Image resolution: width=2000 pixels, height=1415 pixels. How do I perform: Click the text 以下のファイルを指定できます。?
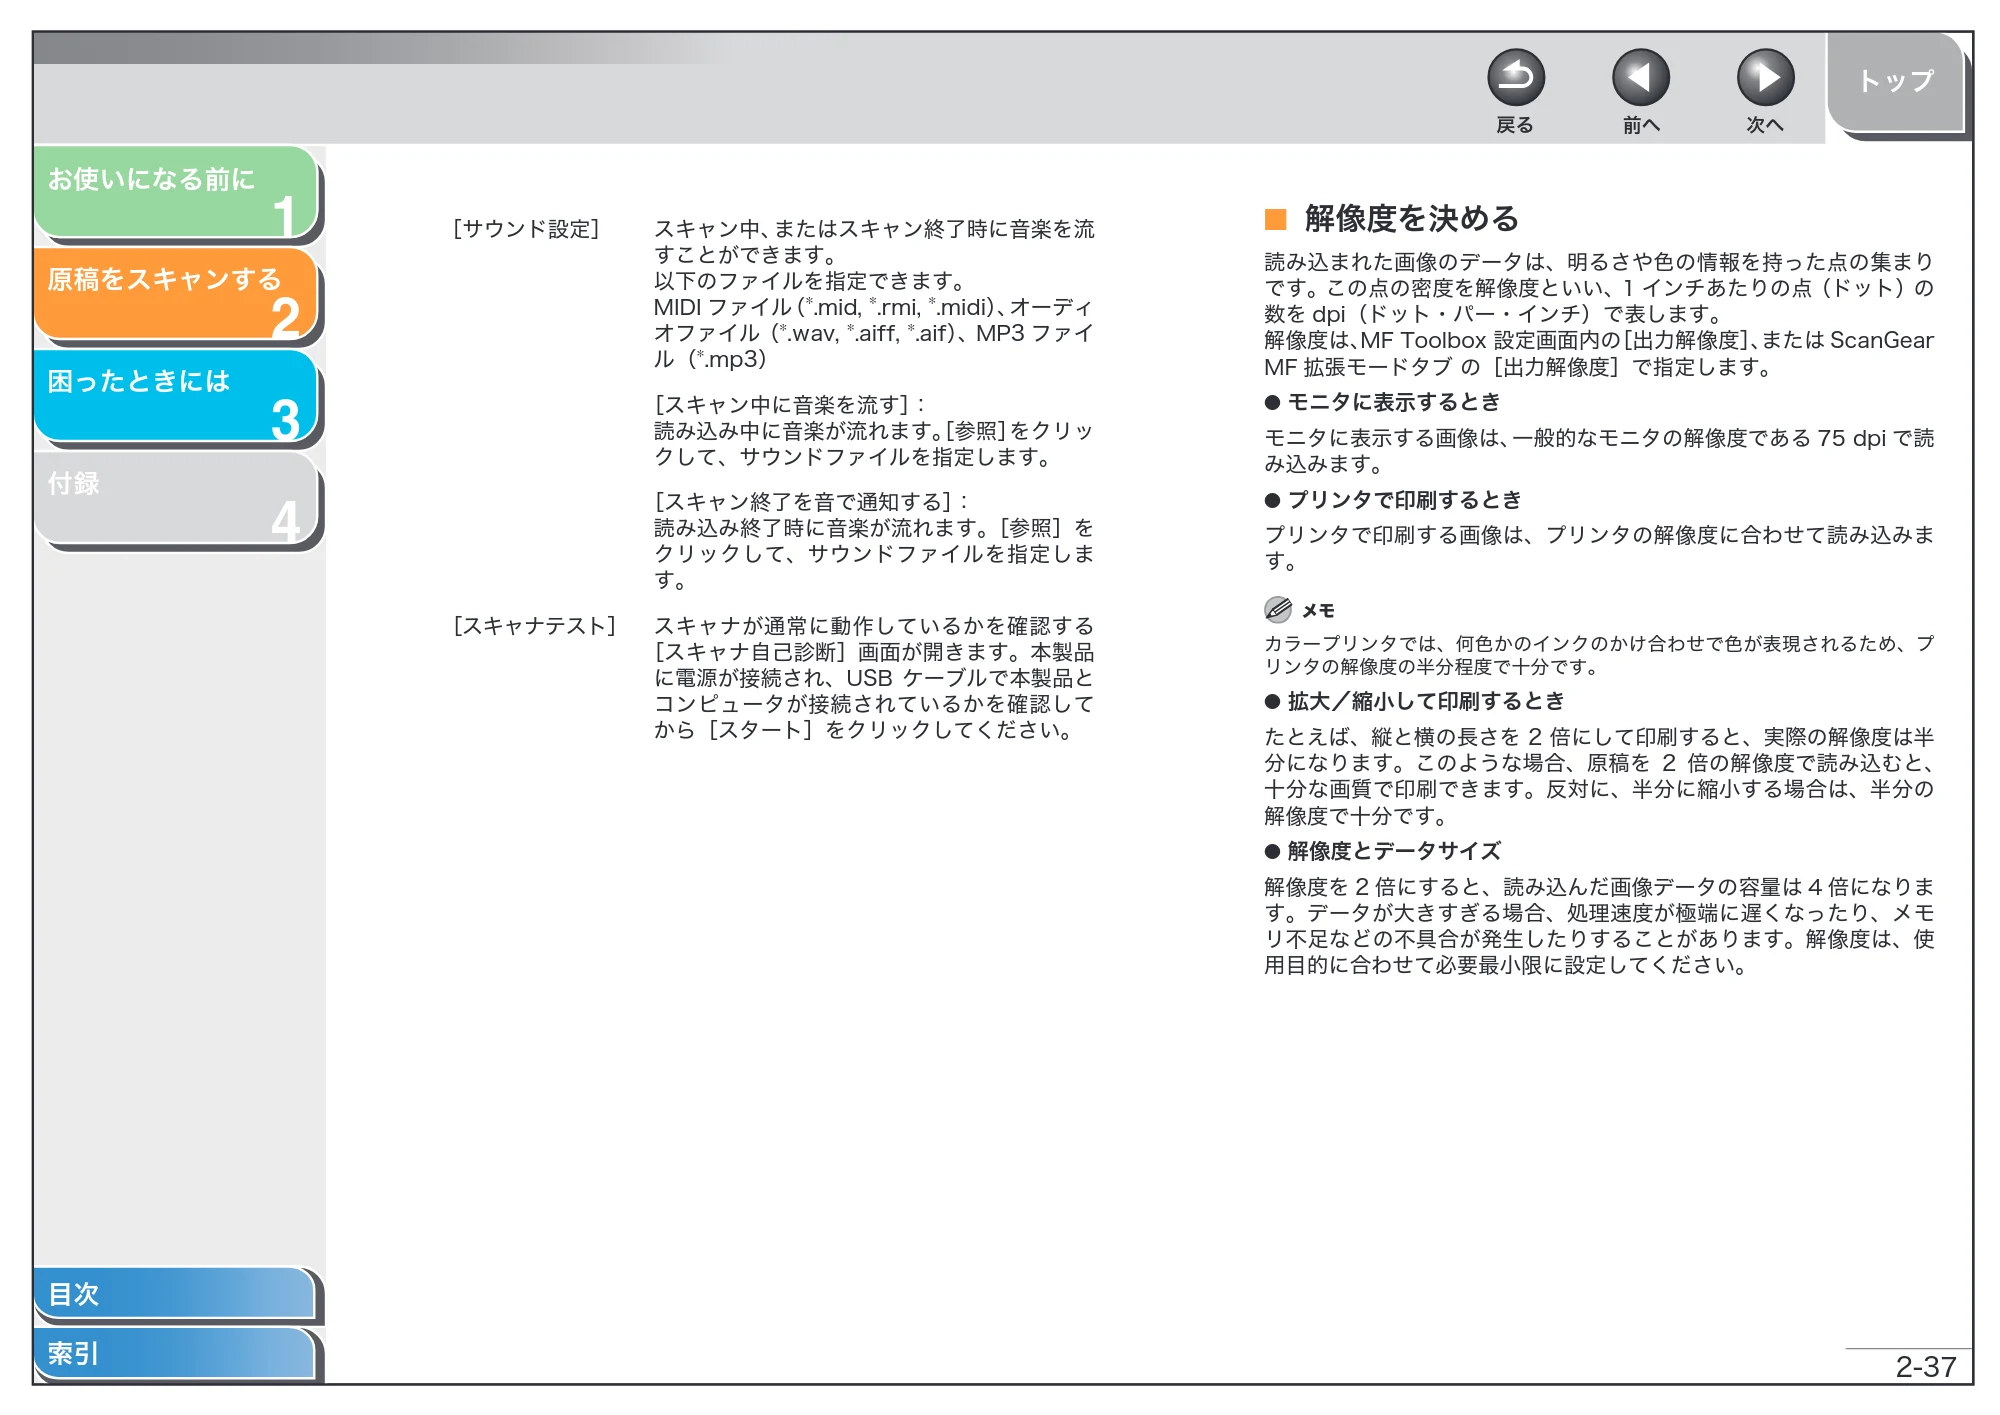coord(811,281)
